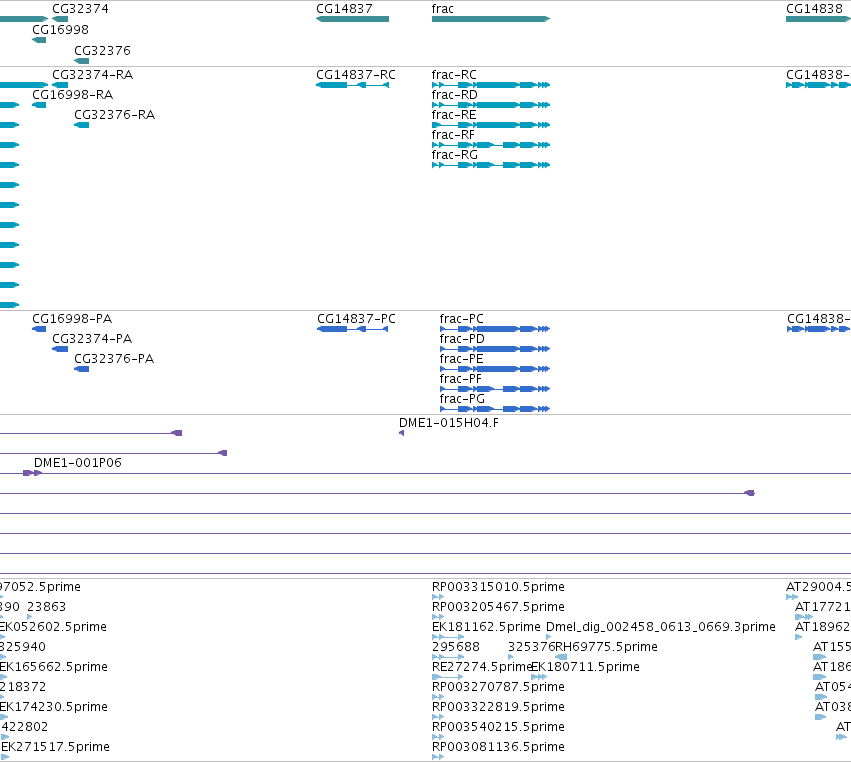Image resolution: width=851 pixels, height=762 pixels.
Task: Select the frac gene arrow glyph
Action: (491, 19)
